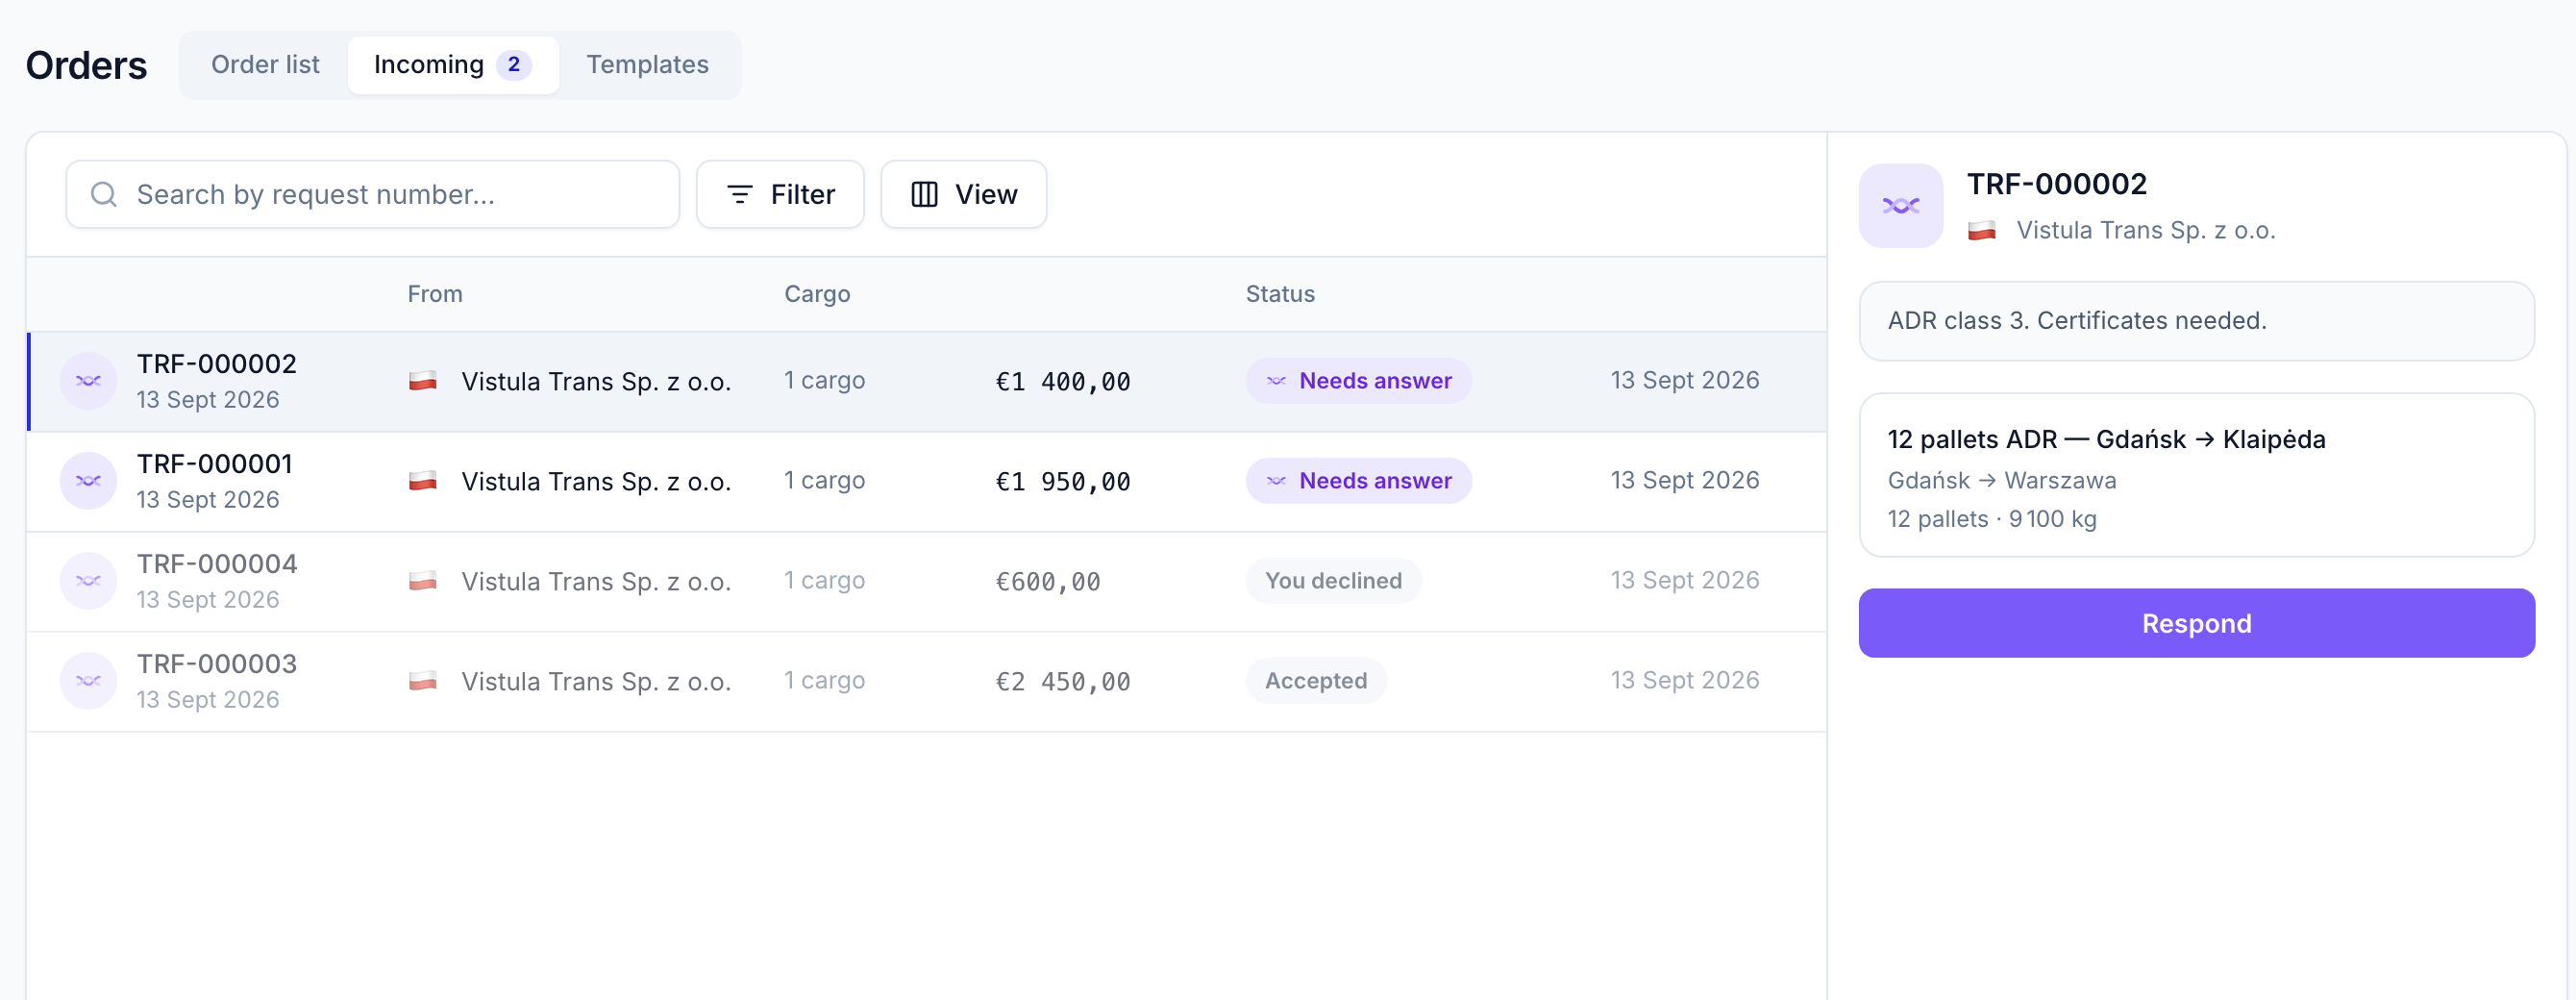Select request number TRF-000004
The height and width of the screenshot is (1000, 2576).
click(217, 564)
